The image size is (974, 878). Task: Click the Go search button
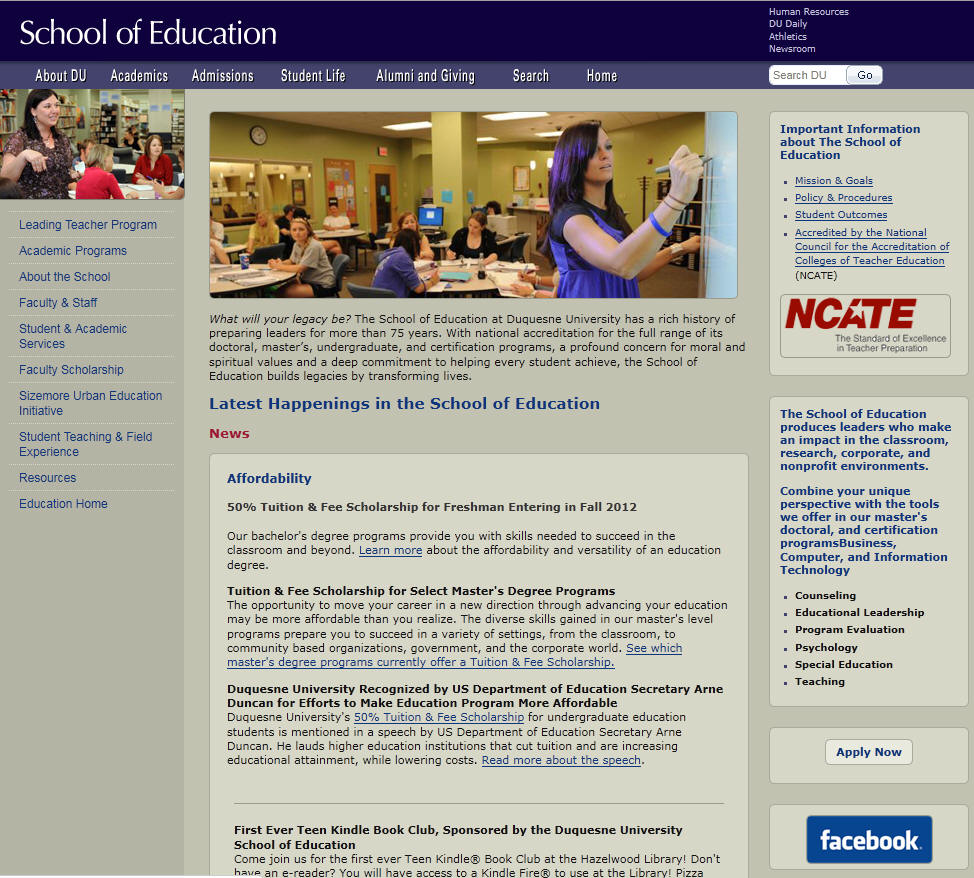point(865,75)
